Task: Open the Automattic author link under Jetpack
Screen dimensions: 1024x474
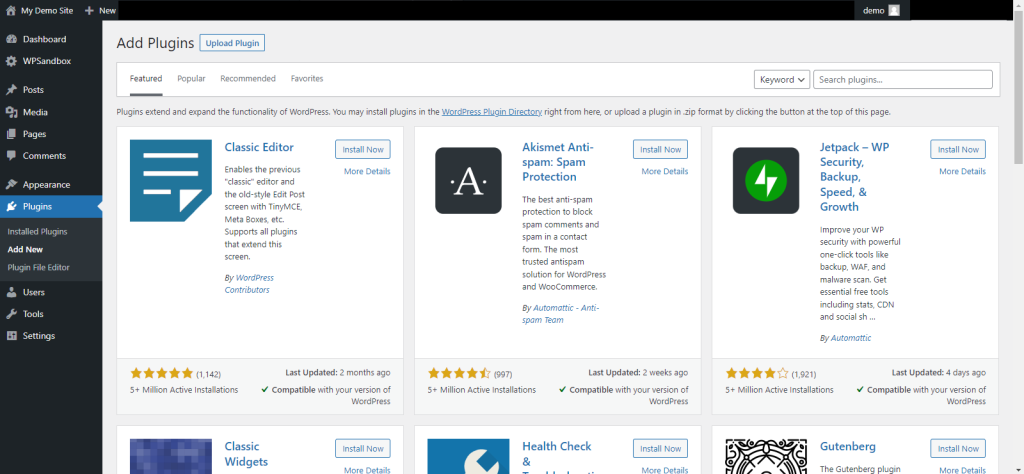Action: pos(851,338)
